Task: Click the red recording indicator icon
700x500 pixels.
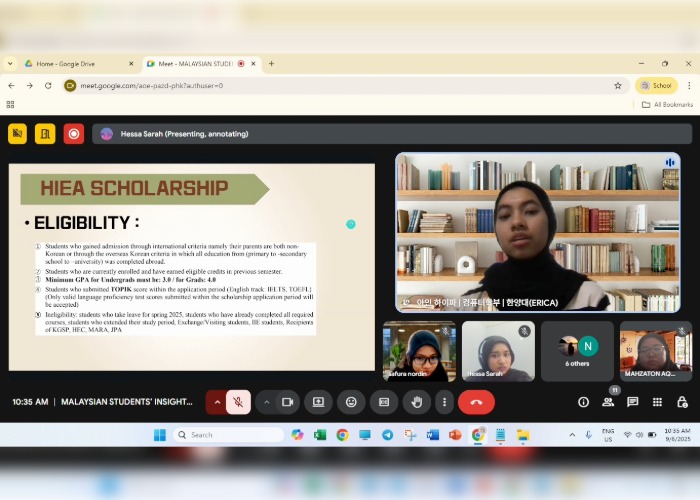Action: pyautogui.click(x=73, y=133)
